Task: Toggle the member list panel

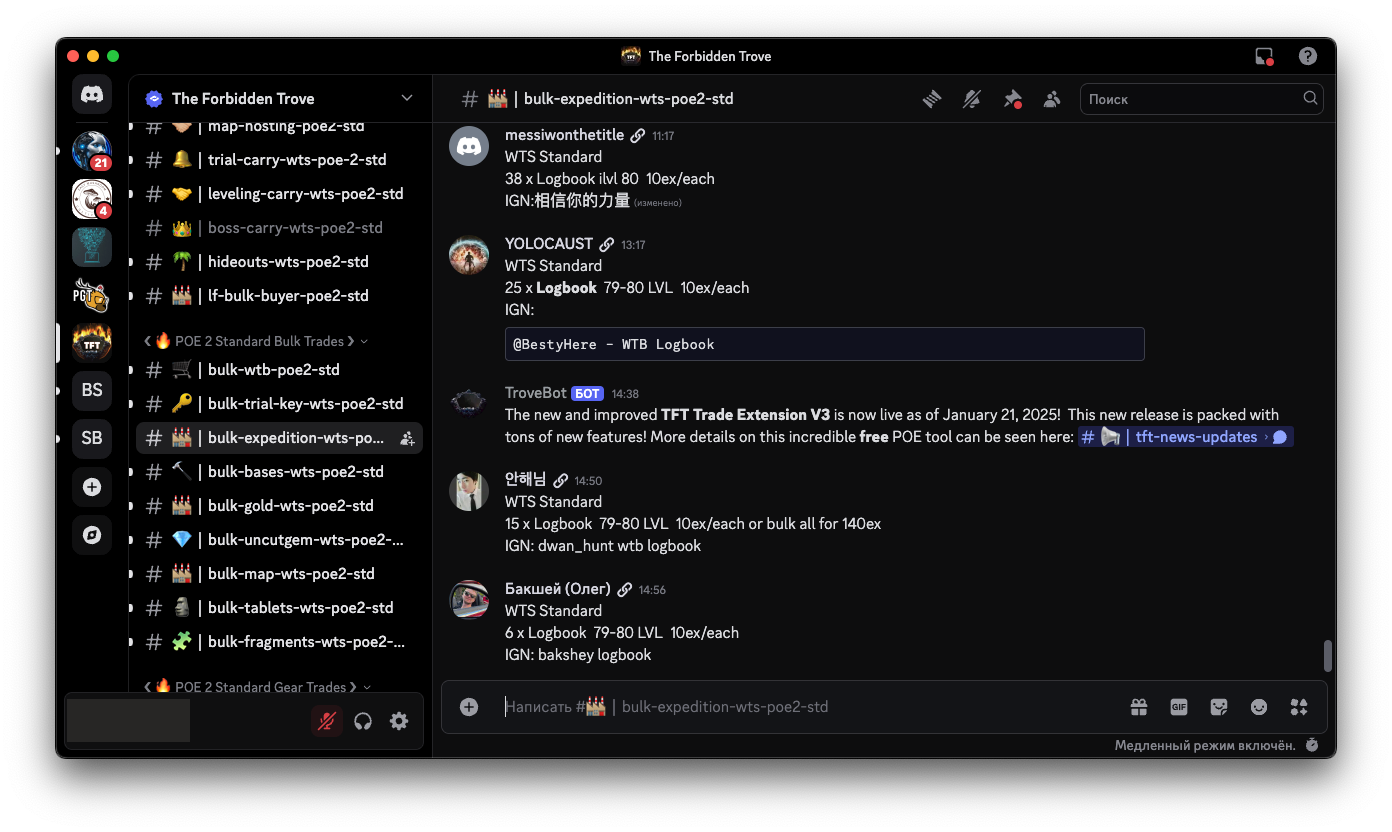Action: coord(1052,99)
